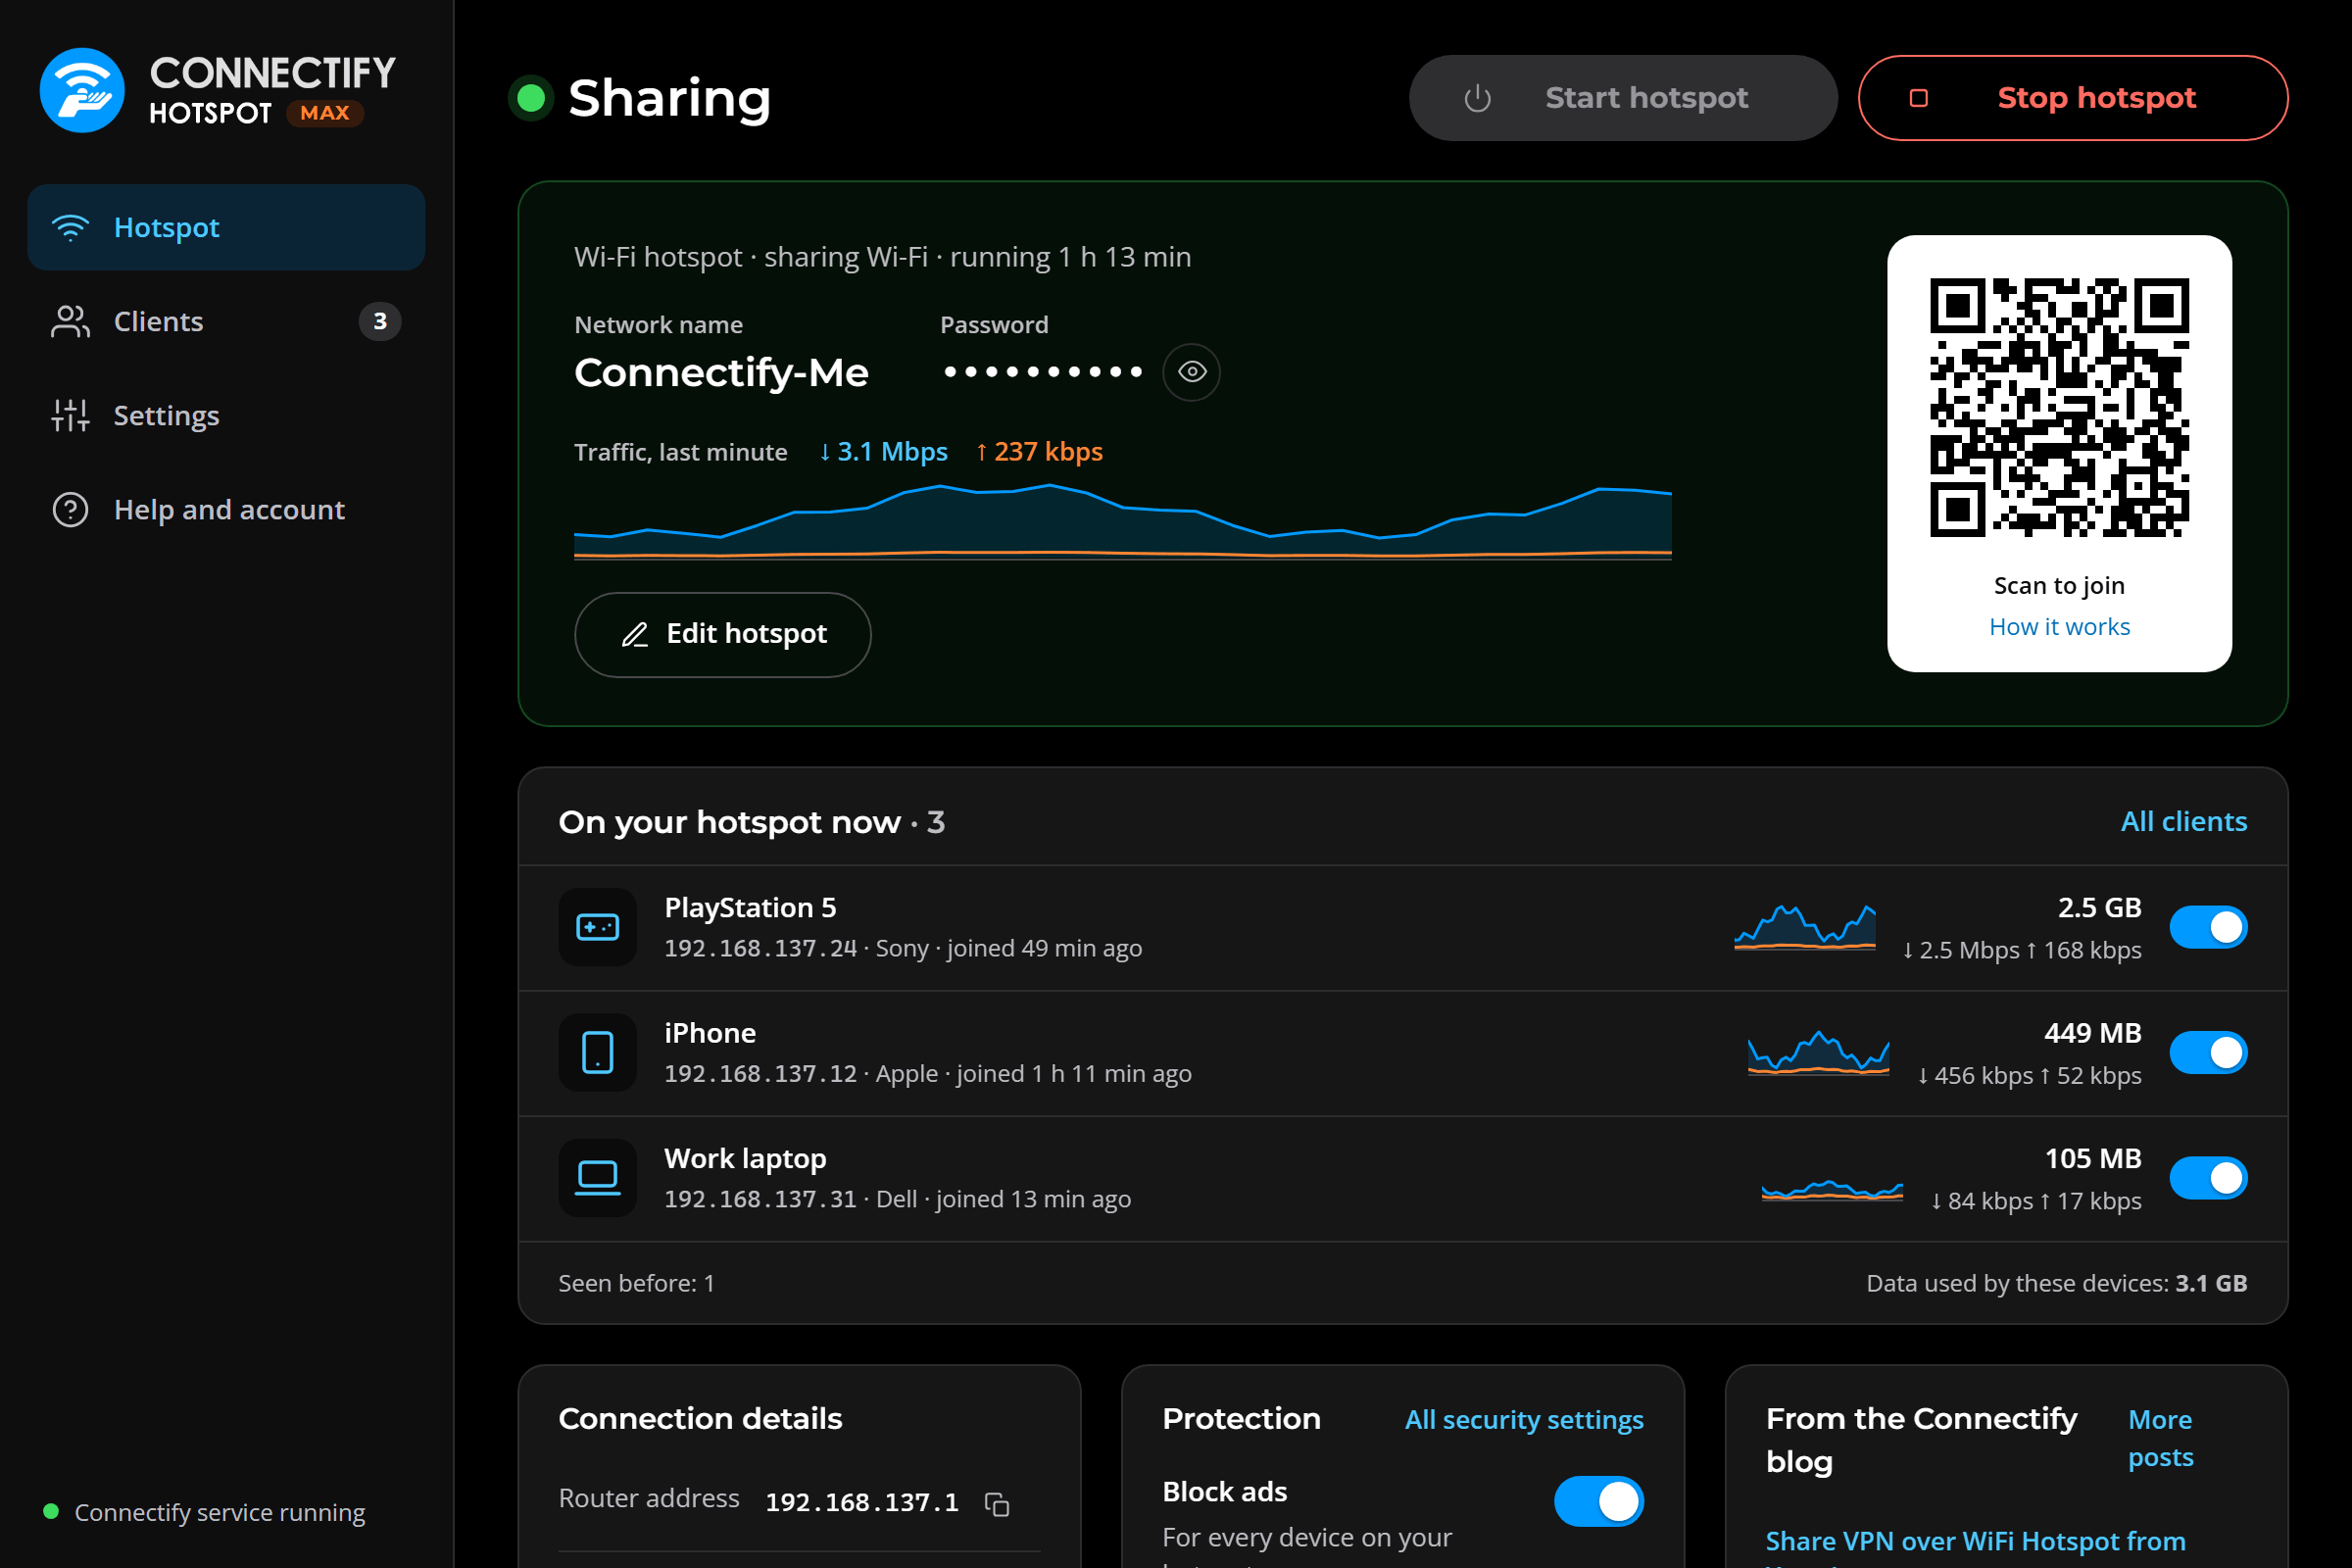Click the last-minute traffic graph
The height and width of the screenshot is (1568, 2352).
(1123, 521)
